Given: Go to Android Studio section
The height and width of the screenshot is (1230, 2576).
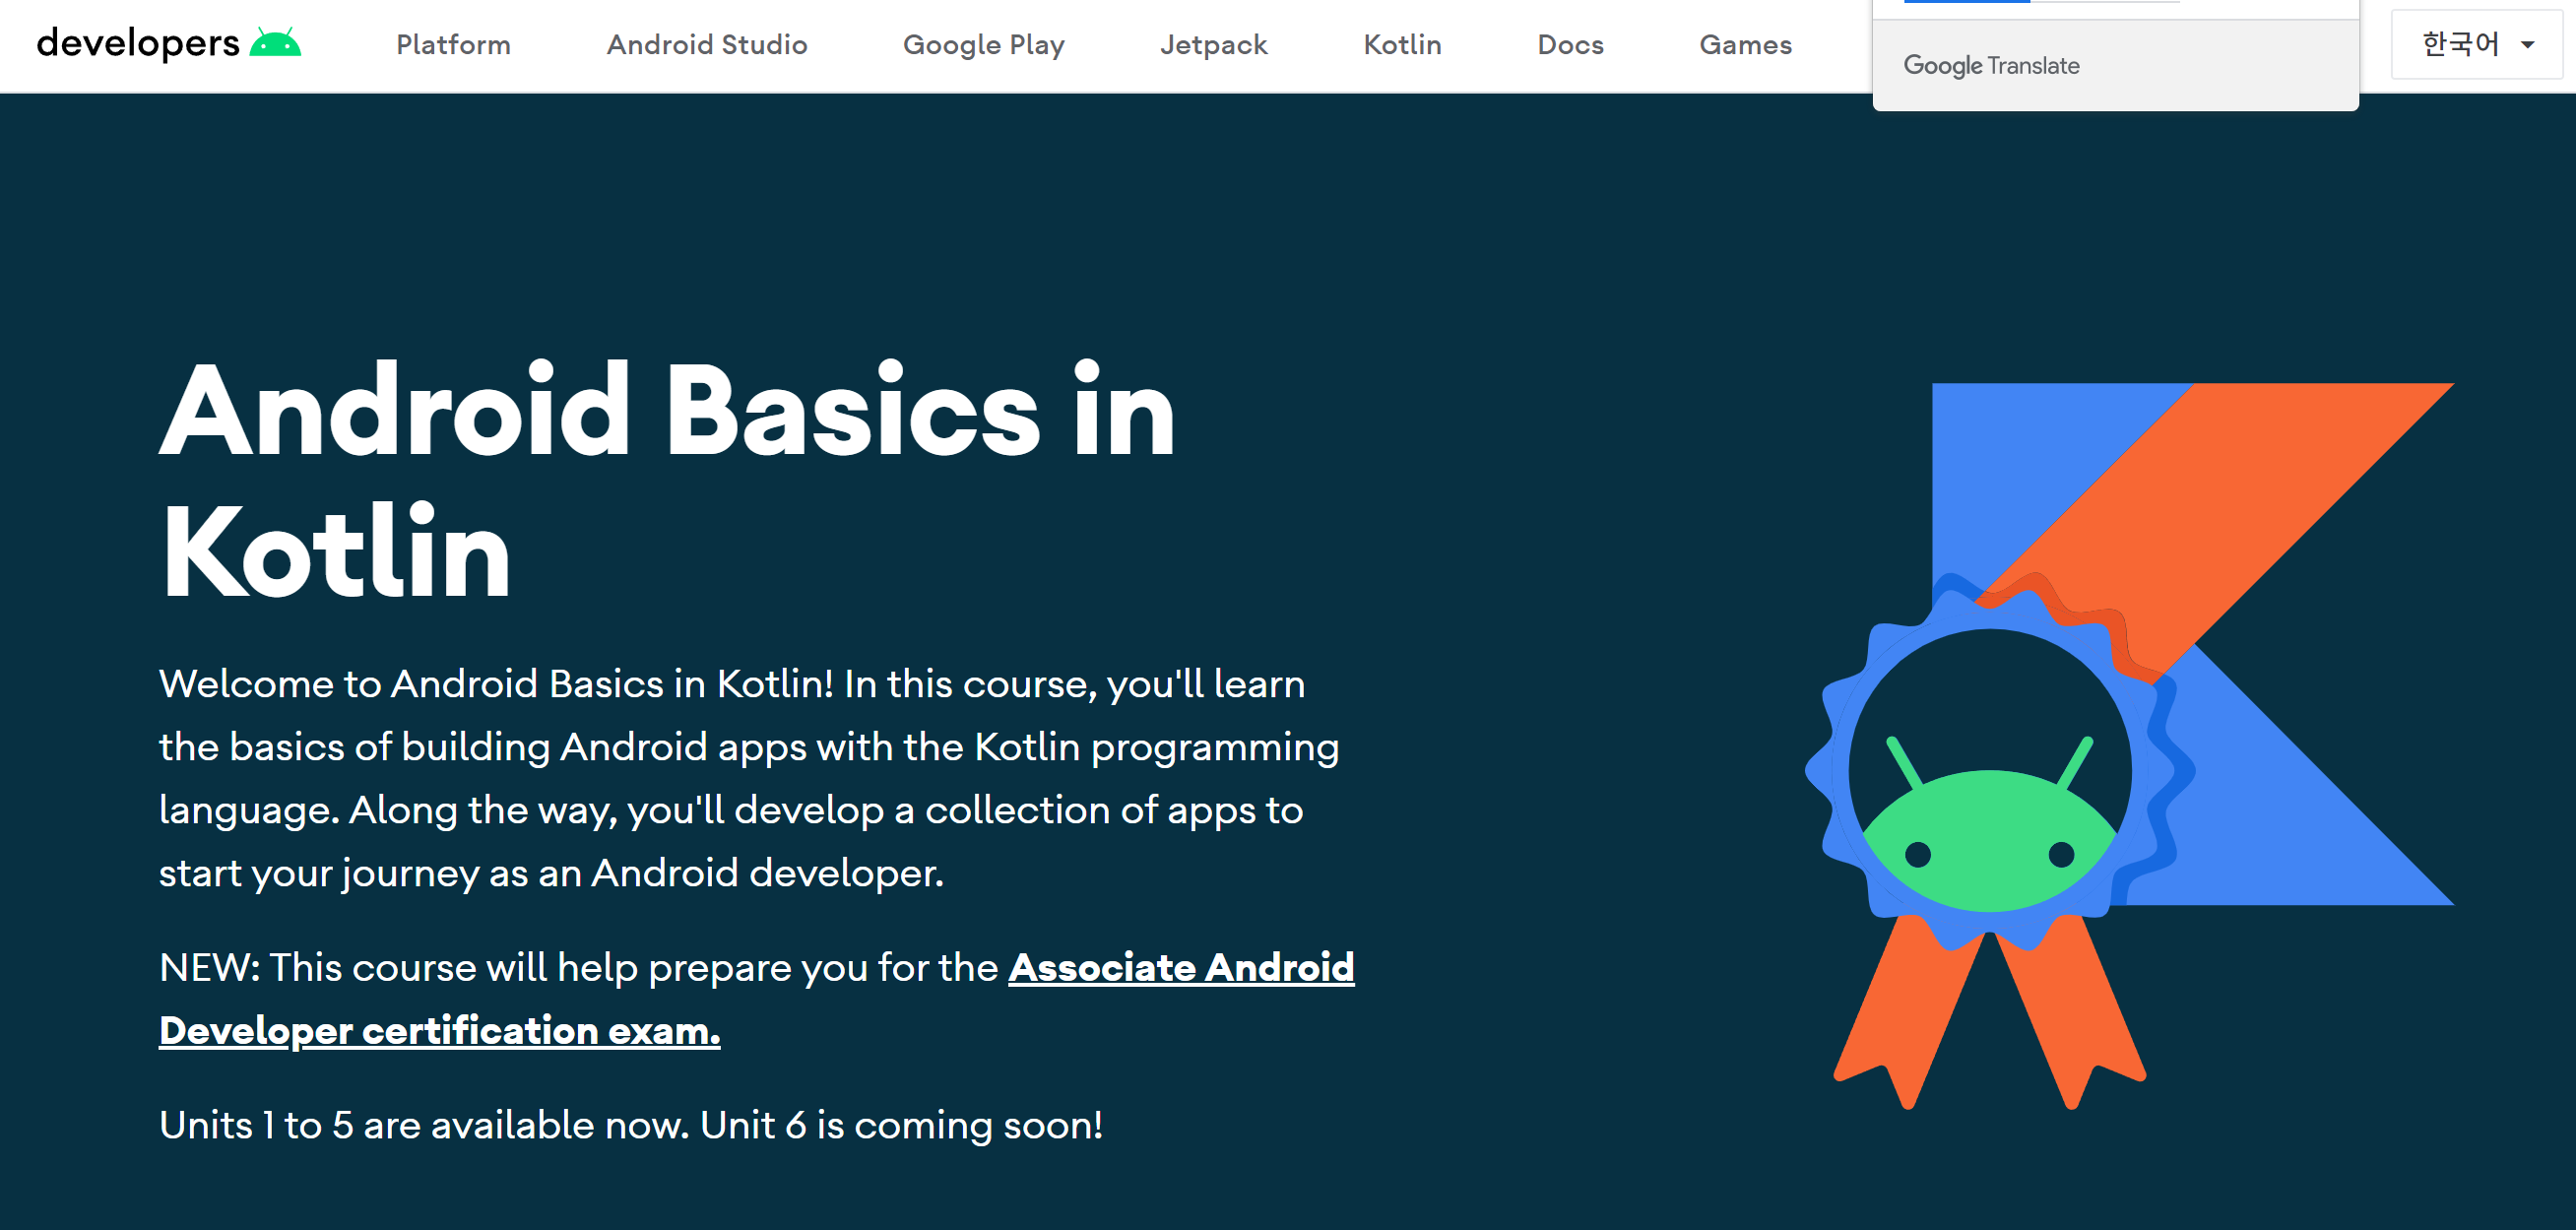Looking at the screenshot, I should tap(707, 45).
